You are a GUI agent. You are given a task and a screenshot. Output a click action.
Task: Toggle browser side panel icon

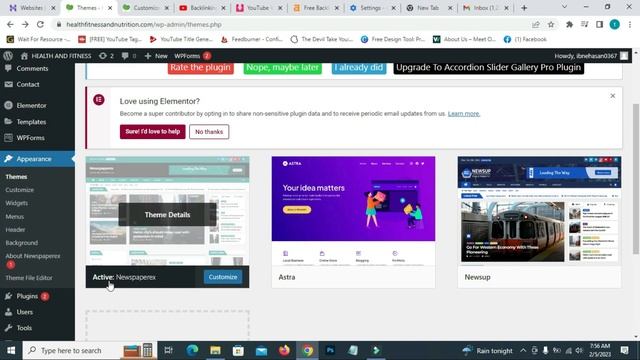(600, 24)
